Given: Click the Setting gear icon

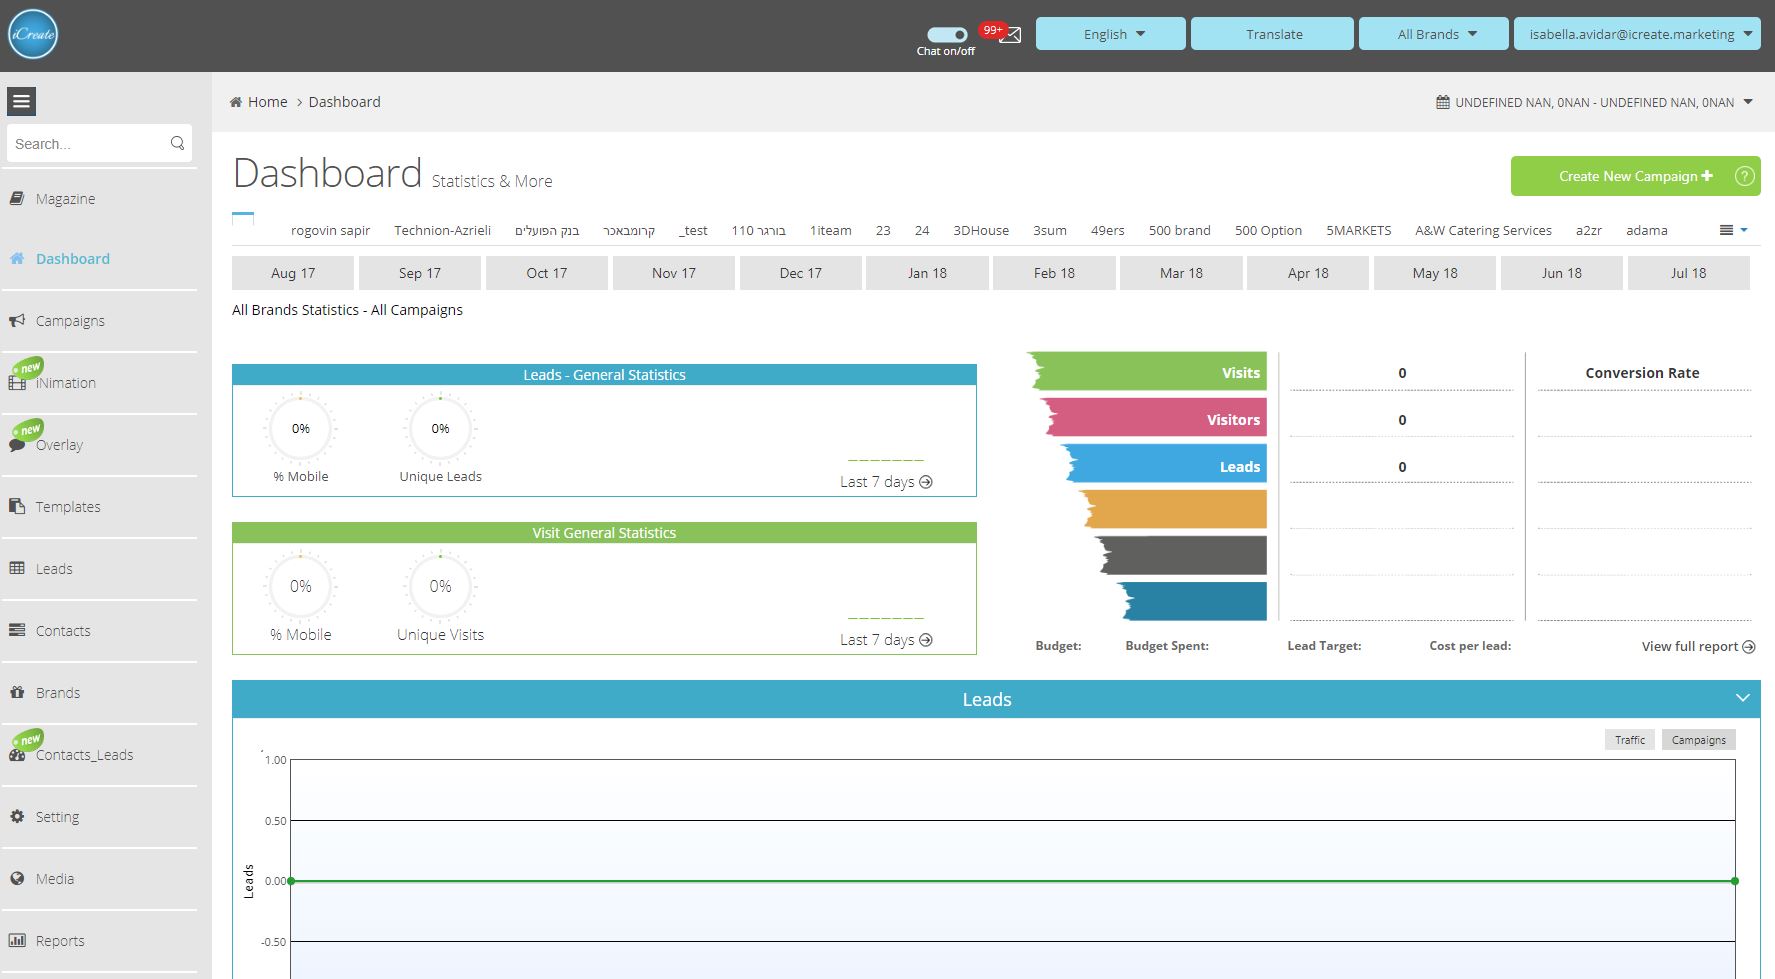Looking at the screenshot, I should pos(17,816).
